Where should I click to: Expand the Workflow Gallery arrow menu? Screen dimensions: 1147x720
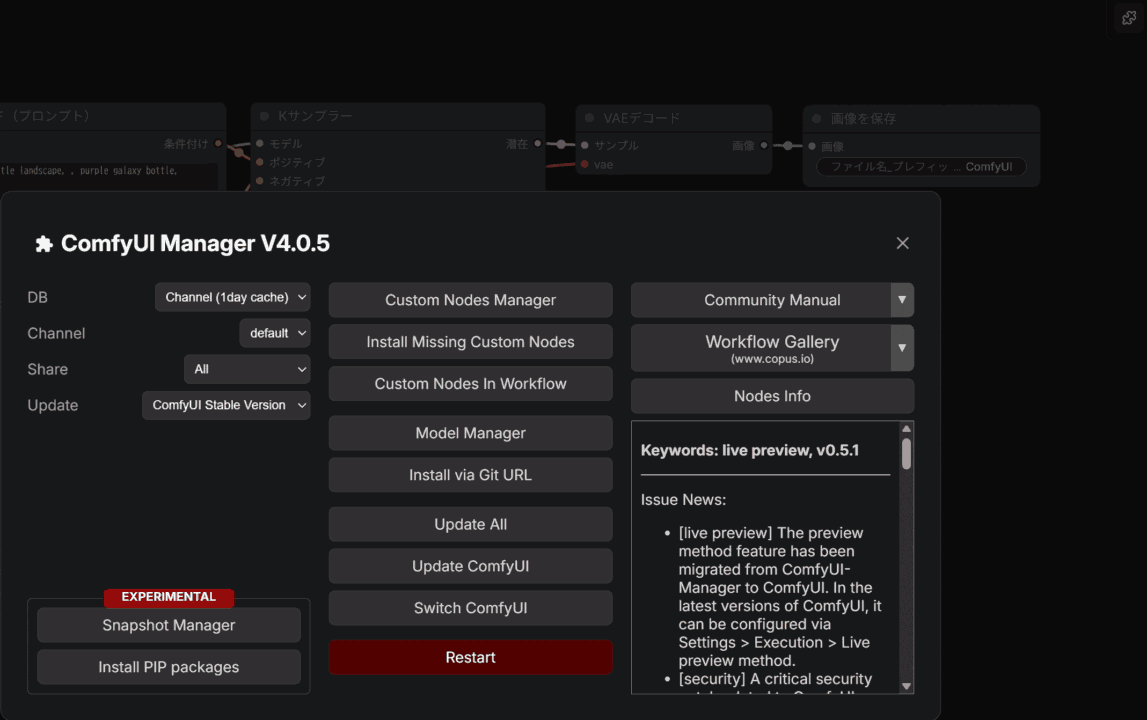[x=902, y=348]
